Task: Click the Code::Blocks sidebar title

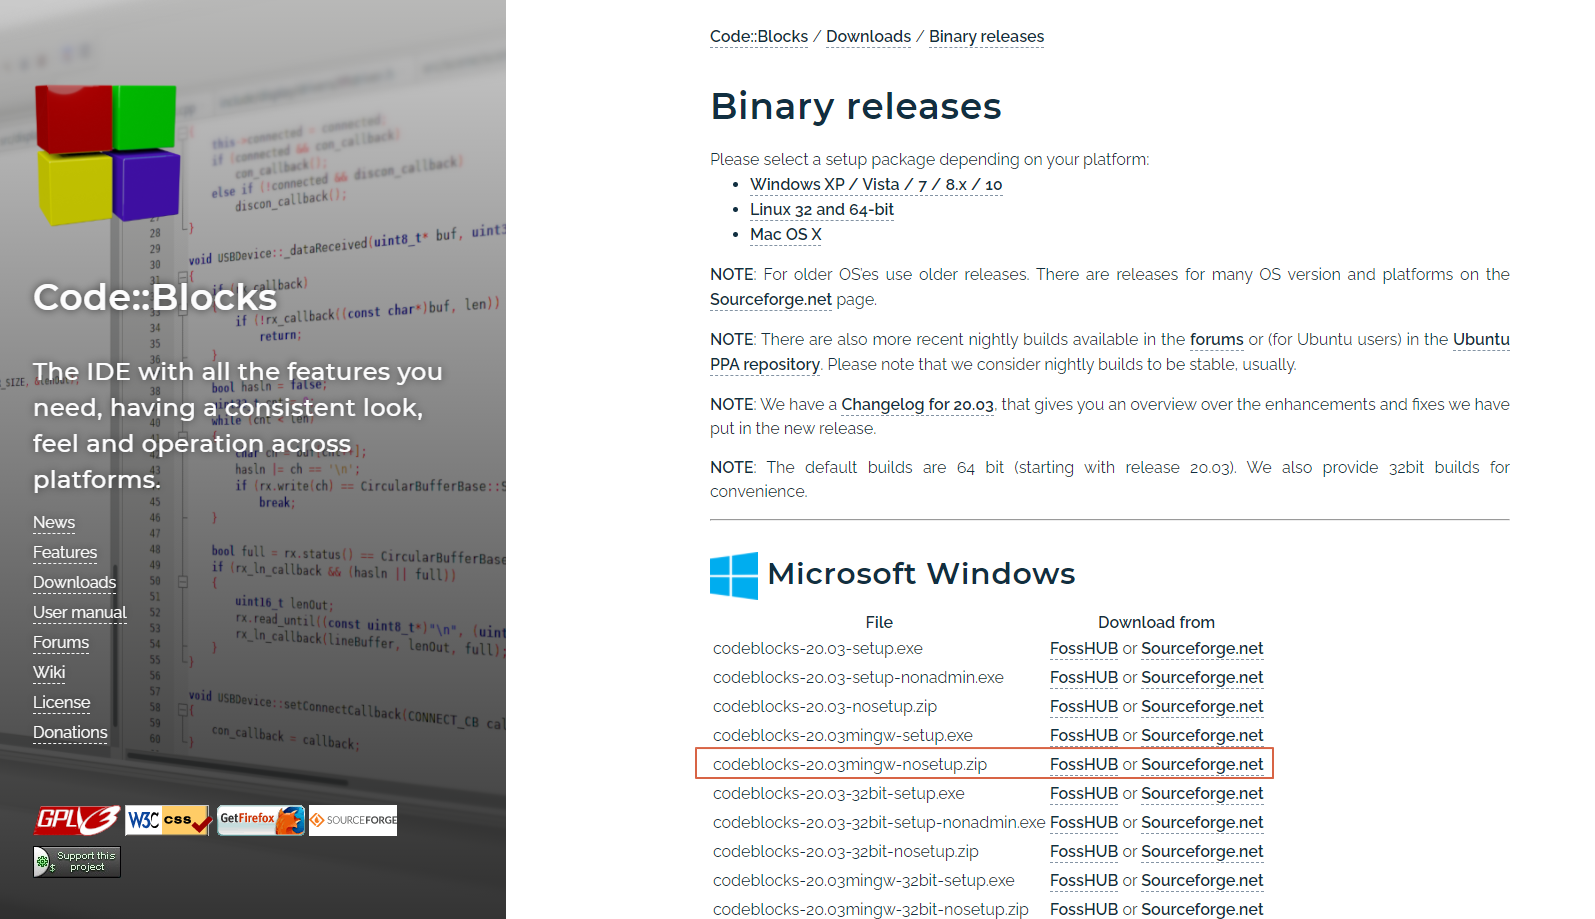Action: [x=155, y=298]
